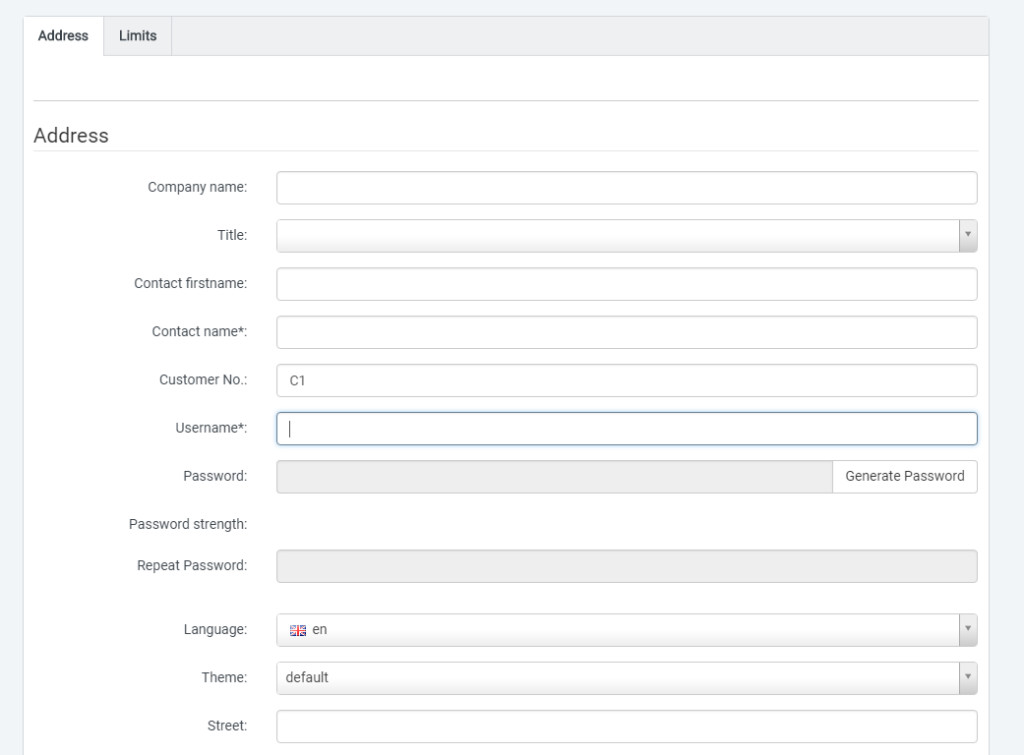Place cursor in the Username field
The height and width of the screenshot is (755, 1024).
click(x=626, y=428)
